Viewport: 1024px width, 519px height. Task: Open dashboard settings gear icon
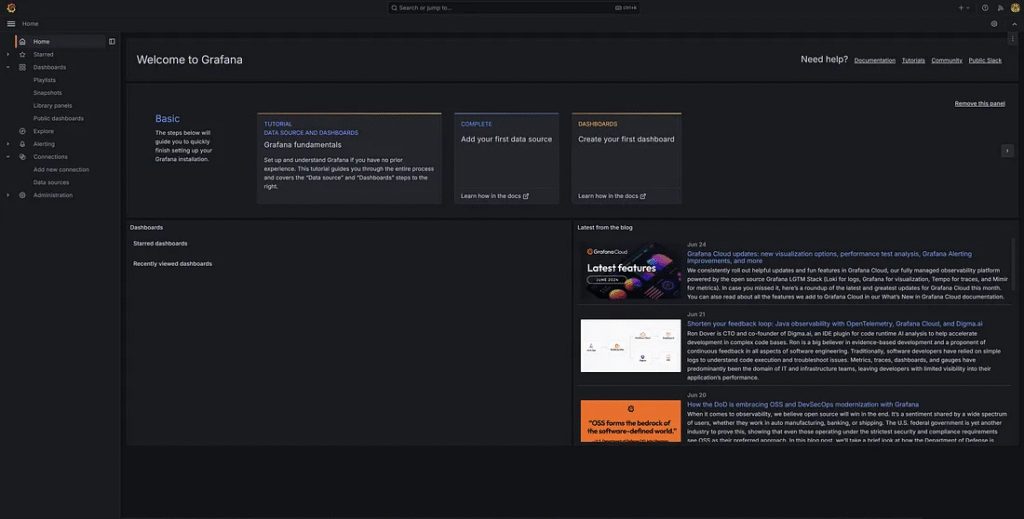pos(994,24)
